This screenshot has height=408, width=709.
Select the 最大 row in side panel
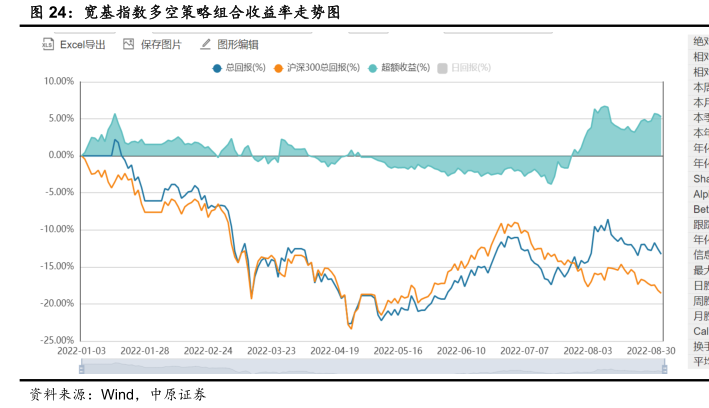(x=700, y=270)
